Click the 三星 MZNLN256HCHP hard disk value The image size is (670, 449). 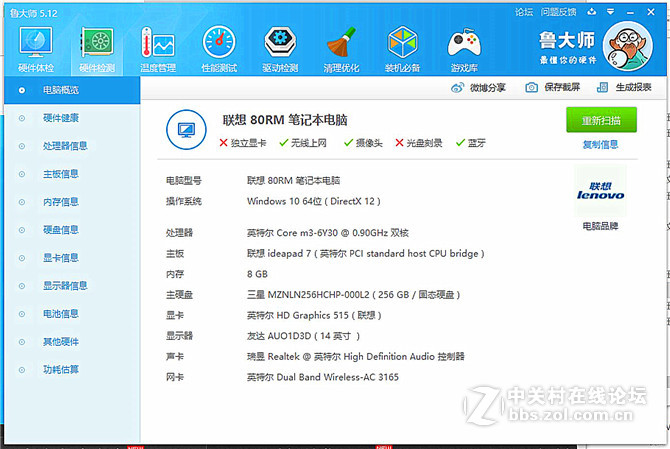pyautogui.click(x=353, y=295)
